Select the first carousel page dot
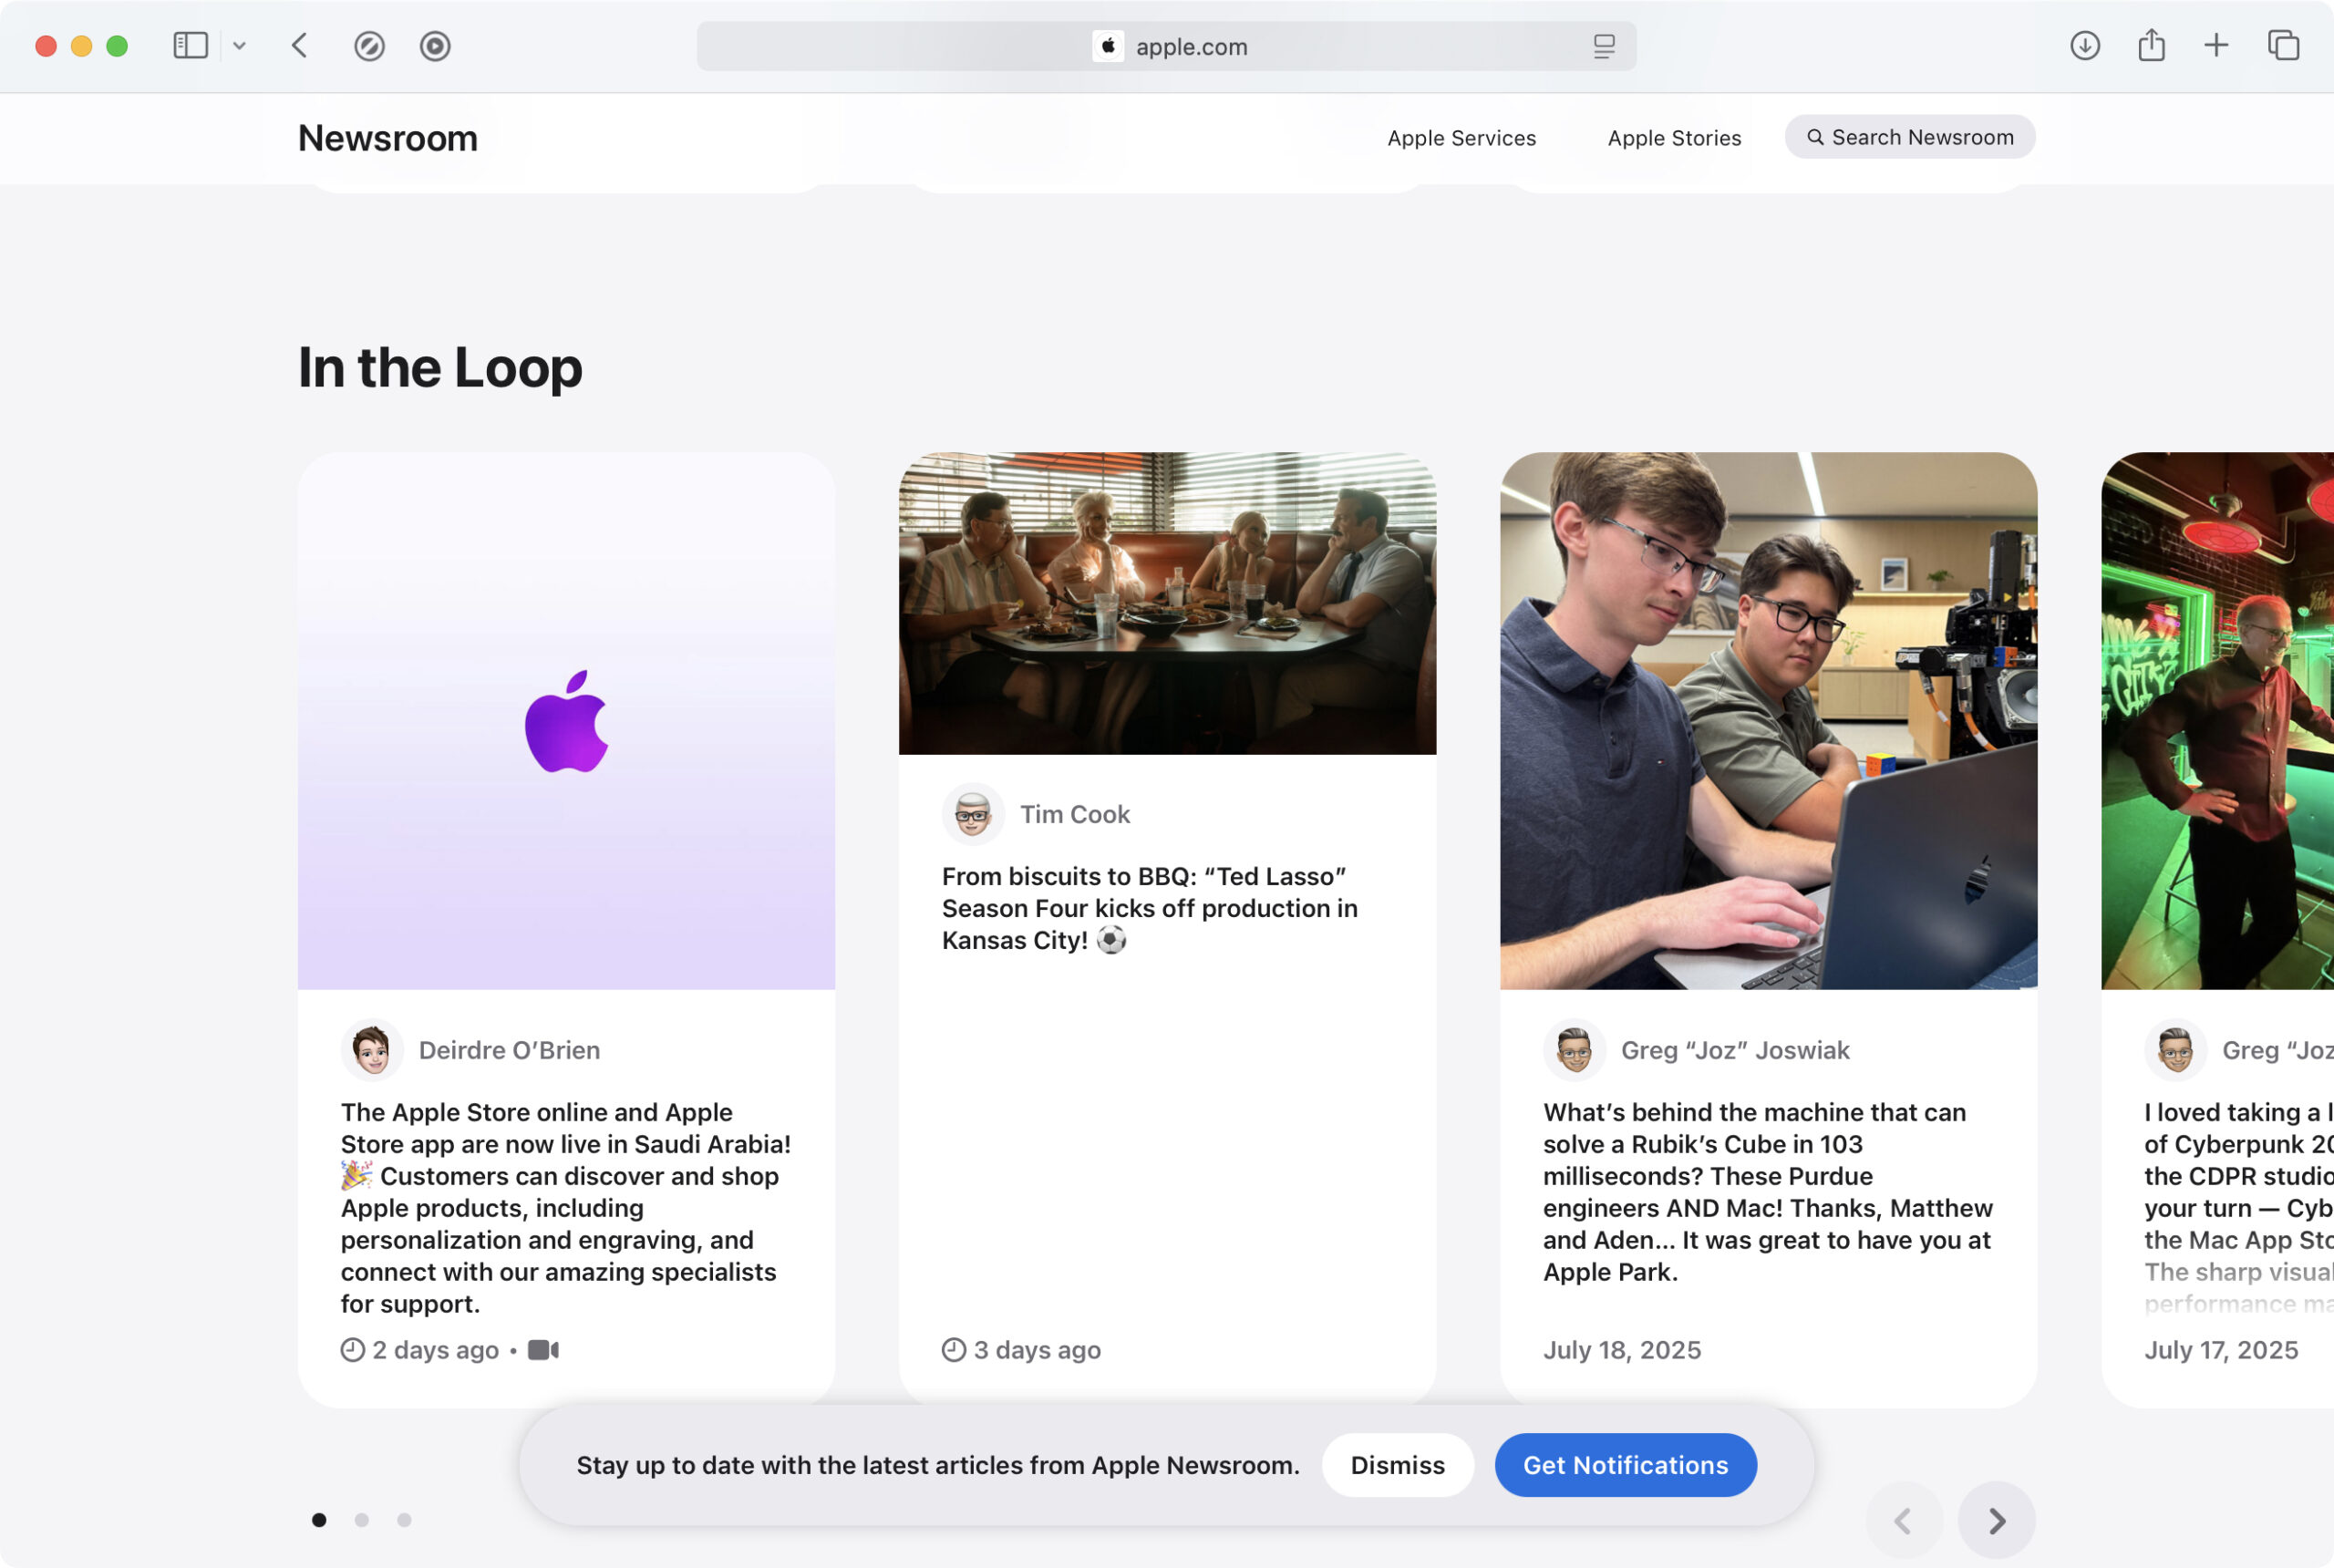Viewport: 2334px width, 1568px height. pos(319,1520)
